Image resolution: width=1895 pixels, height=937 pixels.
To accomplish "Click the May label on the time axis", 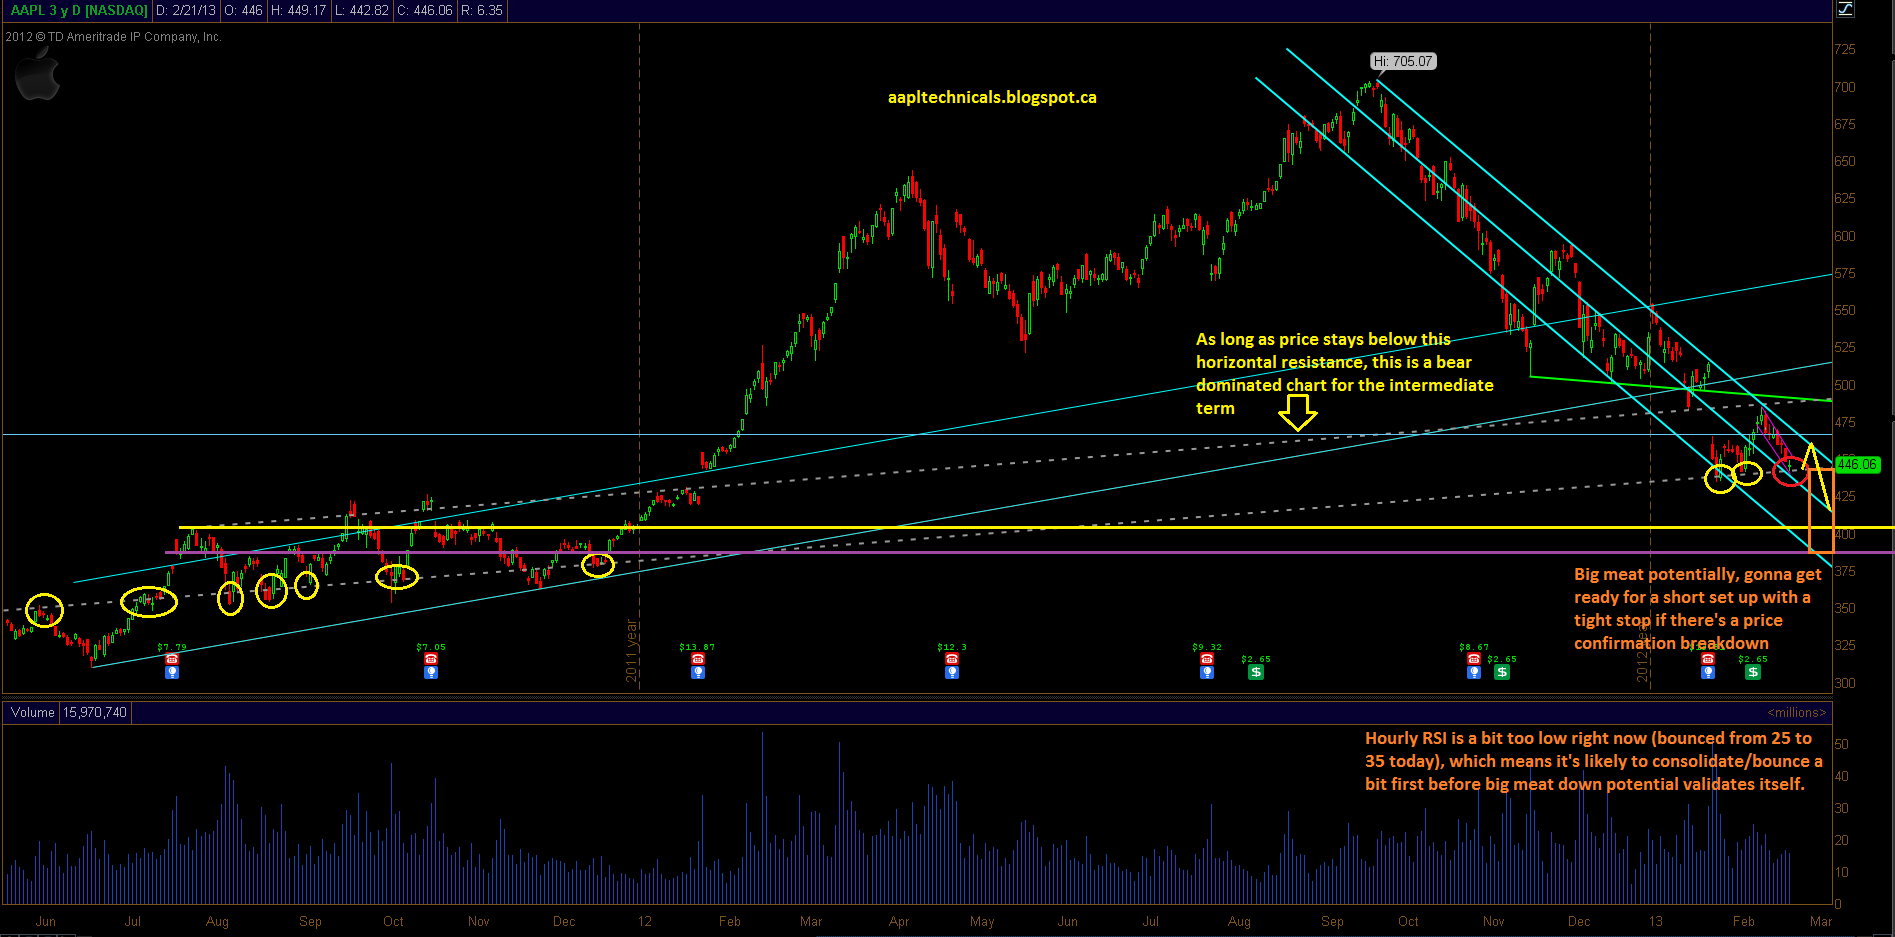I will [982, 921].
